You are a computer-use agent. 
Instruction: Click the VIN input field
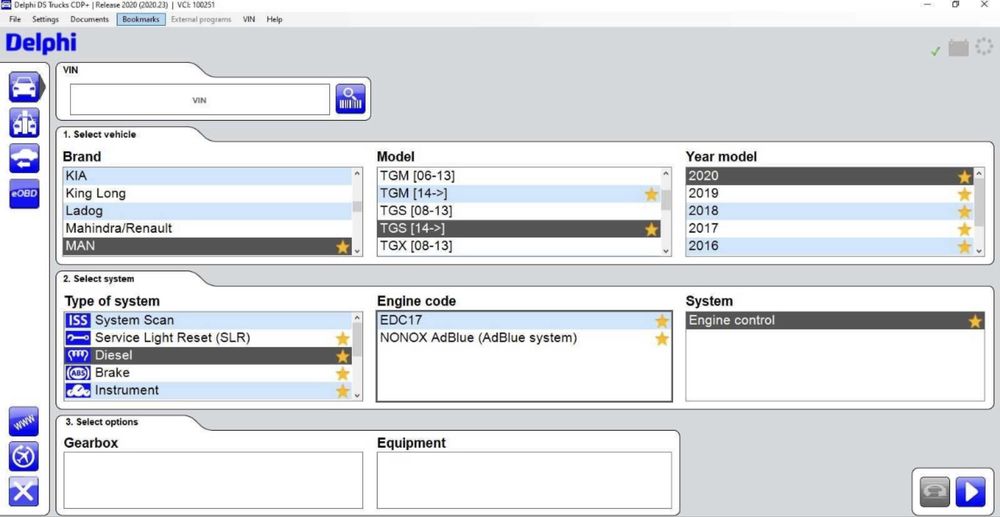click(x=200, y=100)
